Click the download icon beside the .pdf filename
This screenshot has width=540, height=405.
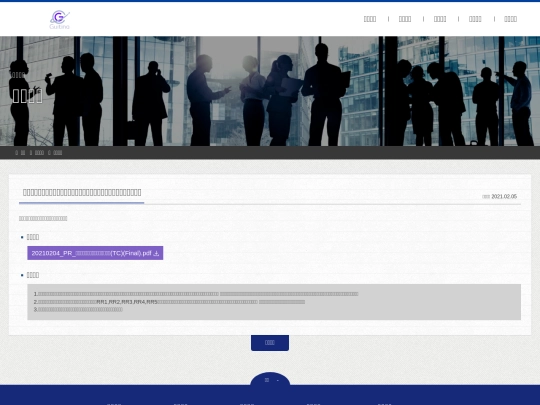click(x=156, y=253)
